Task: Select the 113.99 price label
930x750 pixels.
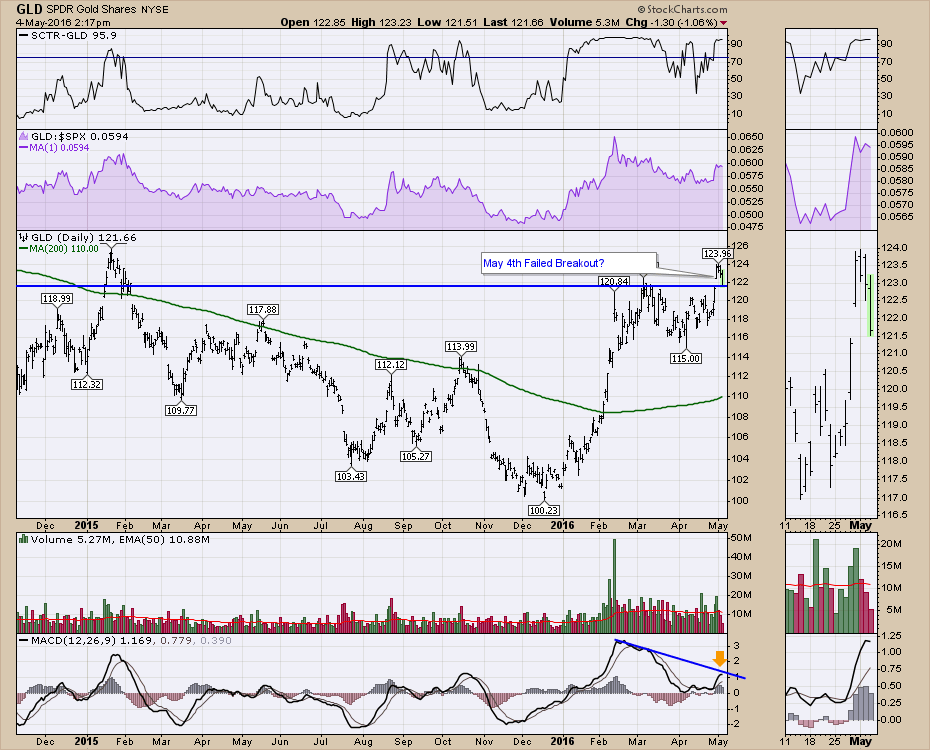Action: (461, 347)
